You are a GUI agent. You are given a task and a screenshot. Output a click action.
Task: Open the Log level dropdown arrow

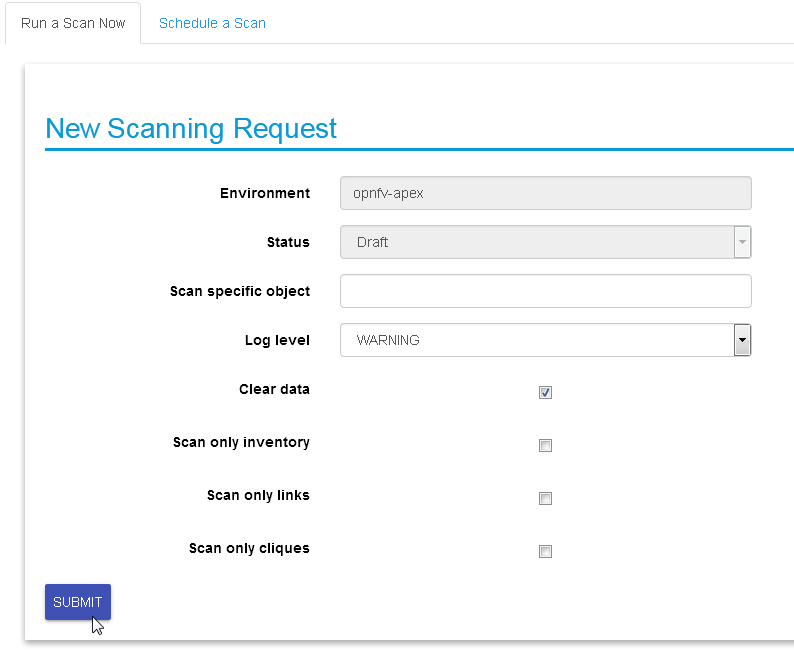pos(742,340)
